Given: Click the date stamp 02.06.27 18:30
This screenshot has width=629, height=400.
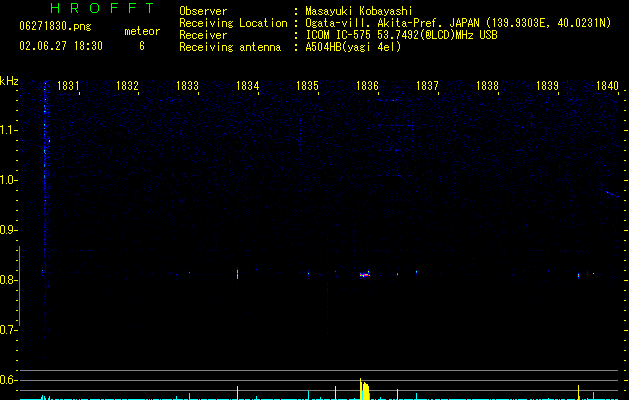Looking at the screenshot, I should pos(61,46).
